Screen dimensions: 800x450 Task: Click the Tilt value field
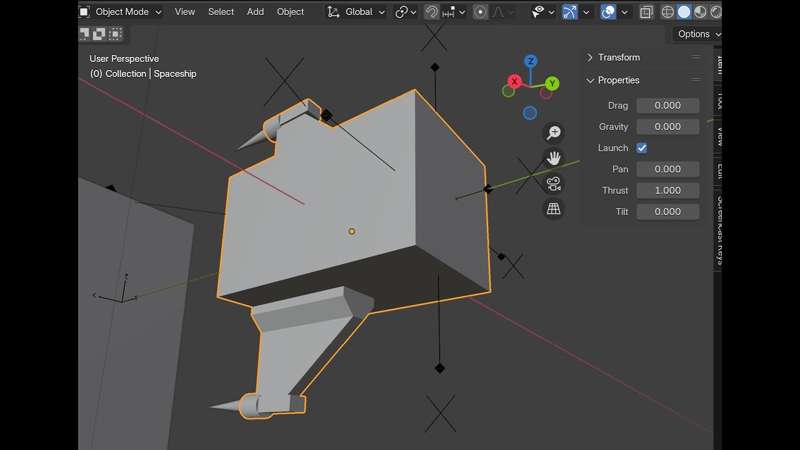coord(667,211)
